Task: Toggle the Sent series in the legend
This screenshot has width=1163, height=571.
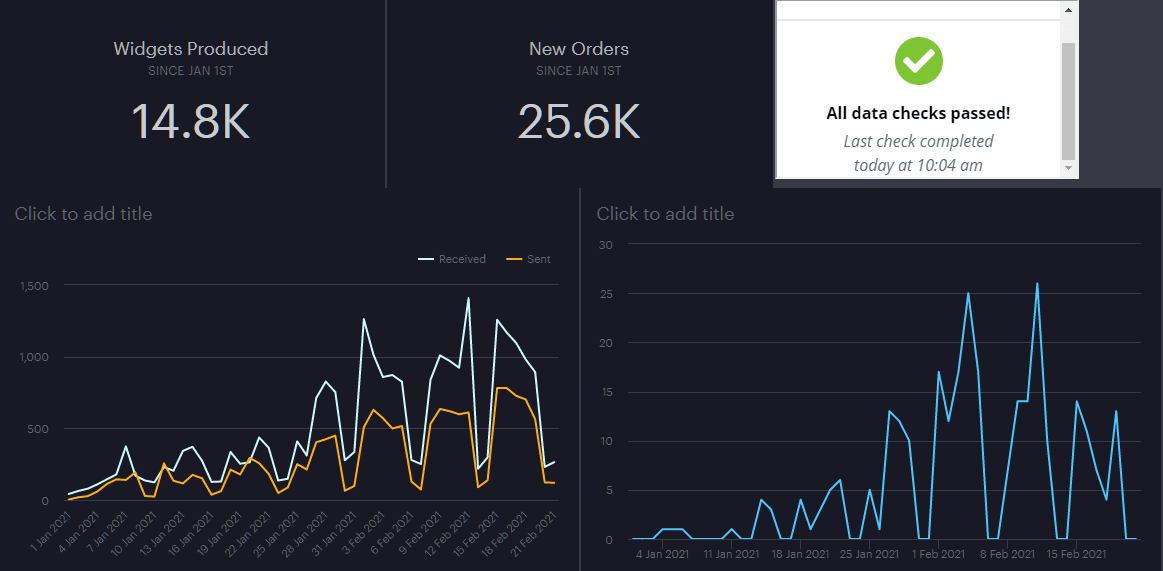Action: 538,259
